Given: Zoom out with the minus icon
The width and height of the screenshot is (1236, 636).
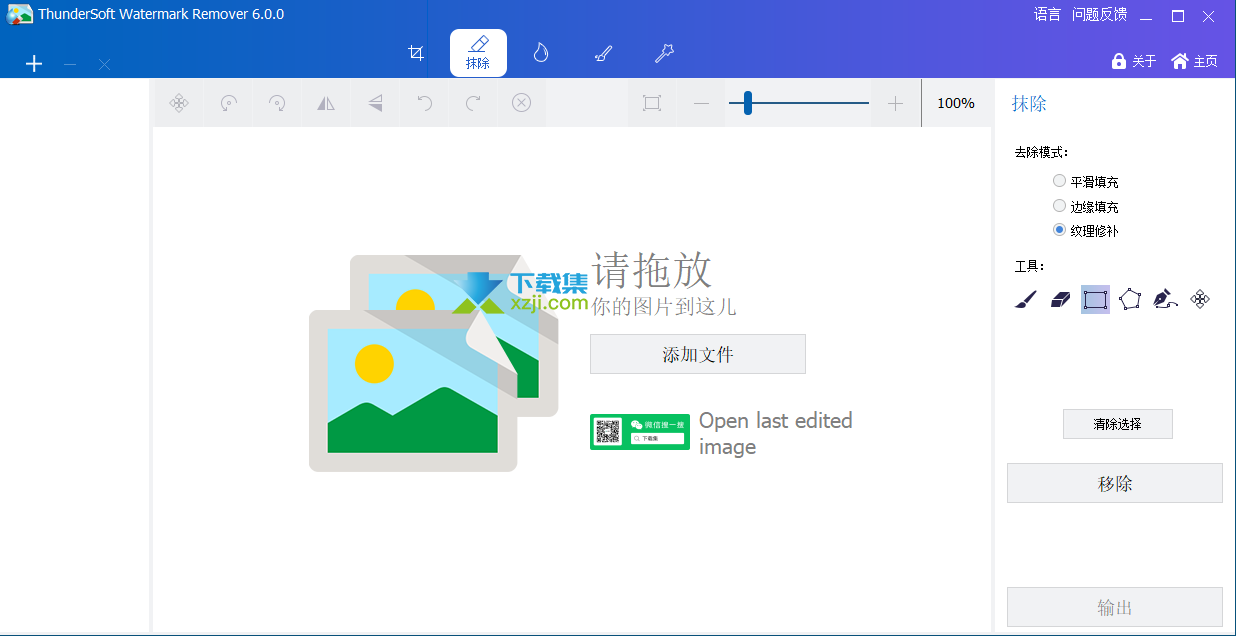Looking at the screenshot, I should coord(701,103).
